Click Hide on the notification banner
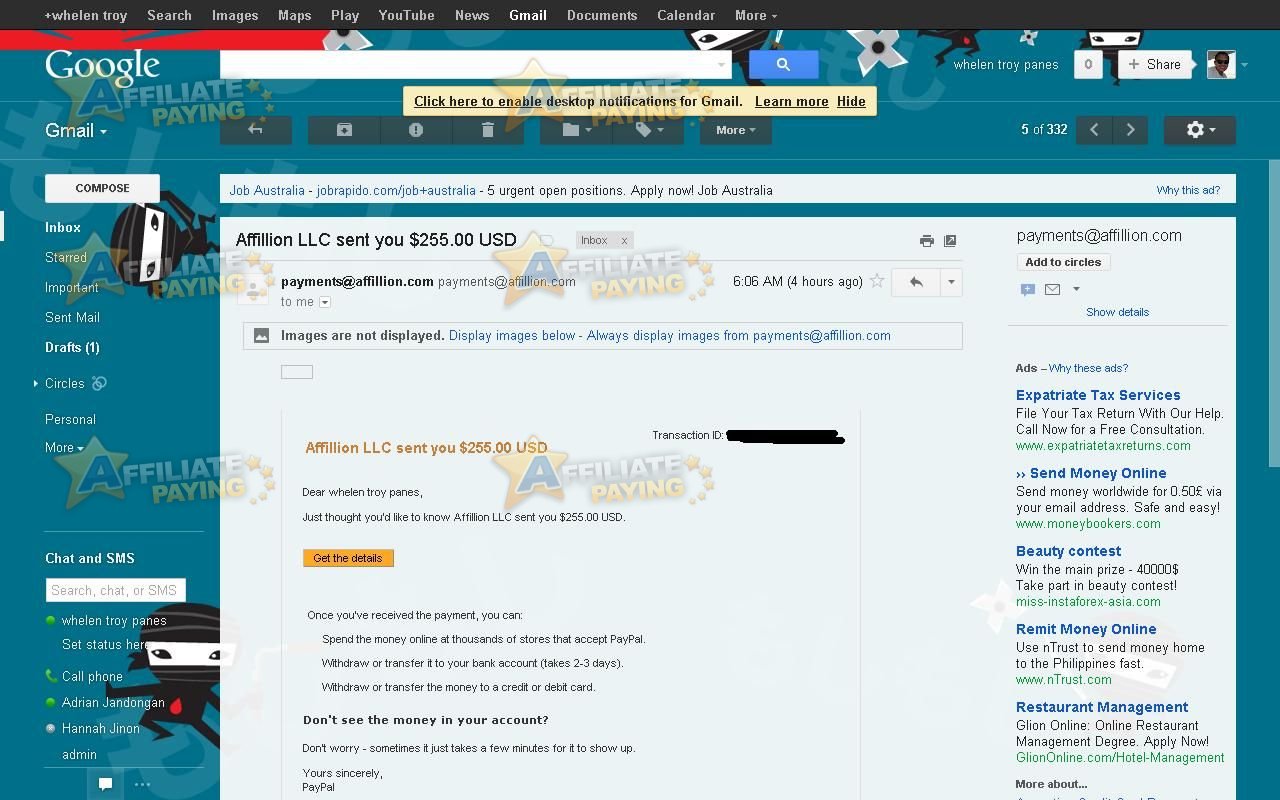Viewport: 1280px width, 800px height. click(x=851, y=101)
